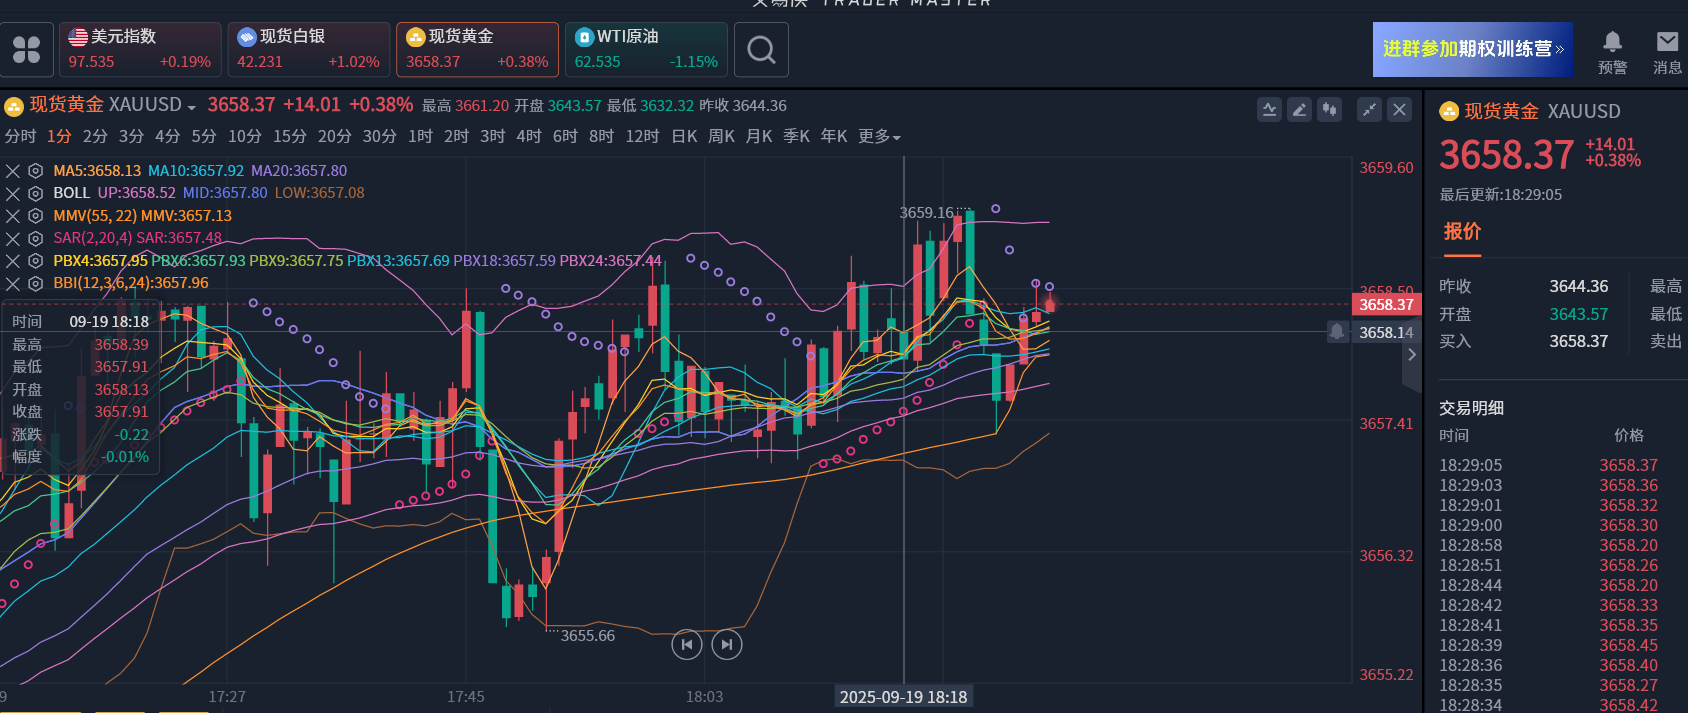Open the 现货黄金 ticker card
1688x713 pixels.
(478, 49)
